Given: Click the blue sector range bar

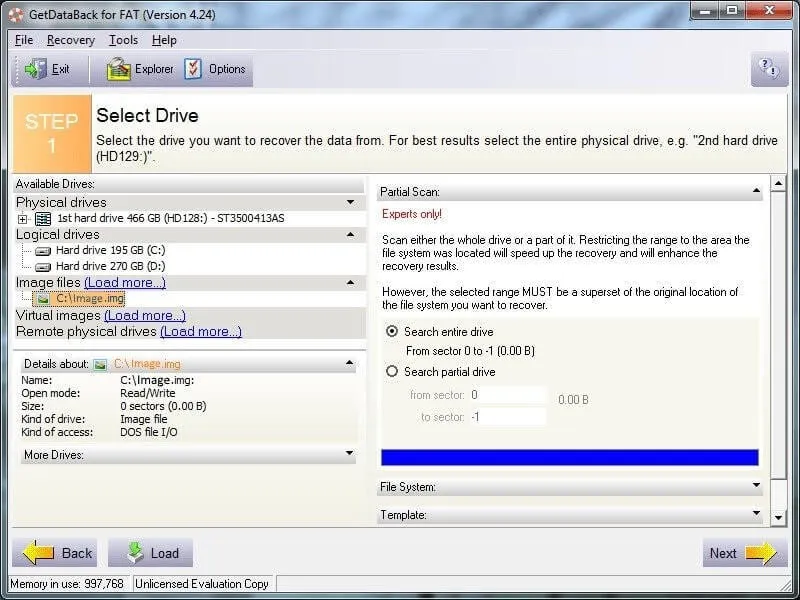Looking at the screenshot, I should click(x=569, y=457).
